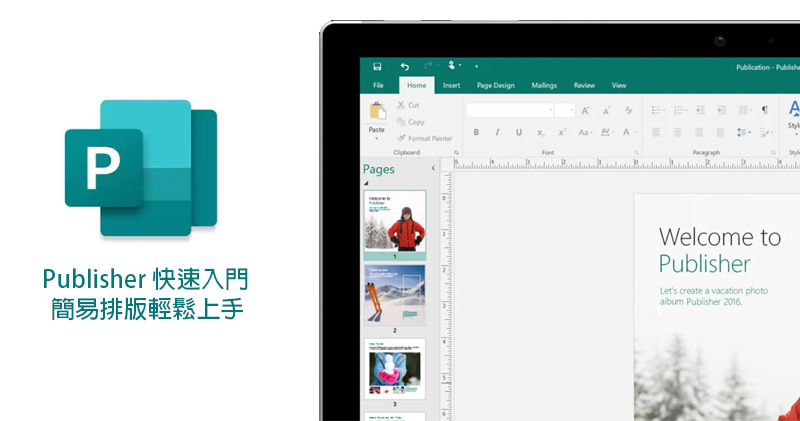Click the touch/mouse mode icon
This screenshot has width=800, height=421.
click(x=452, y=65)
